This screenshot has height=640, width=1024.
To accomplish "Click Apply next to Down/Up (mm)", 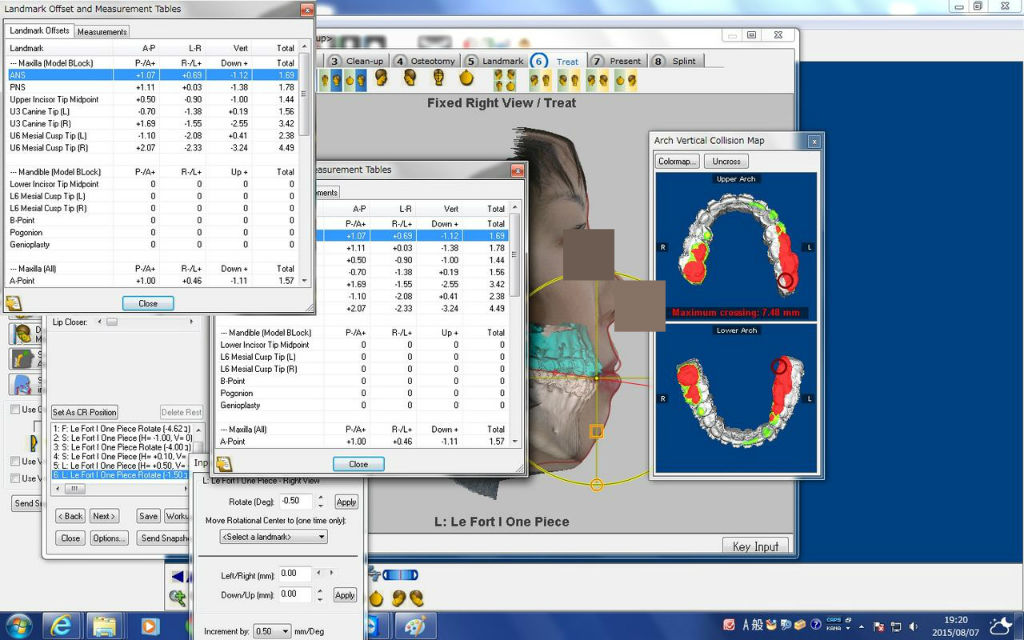I will [x=345, y=595].
